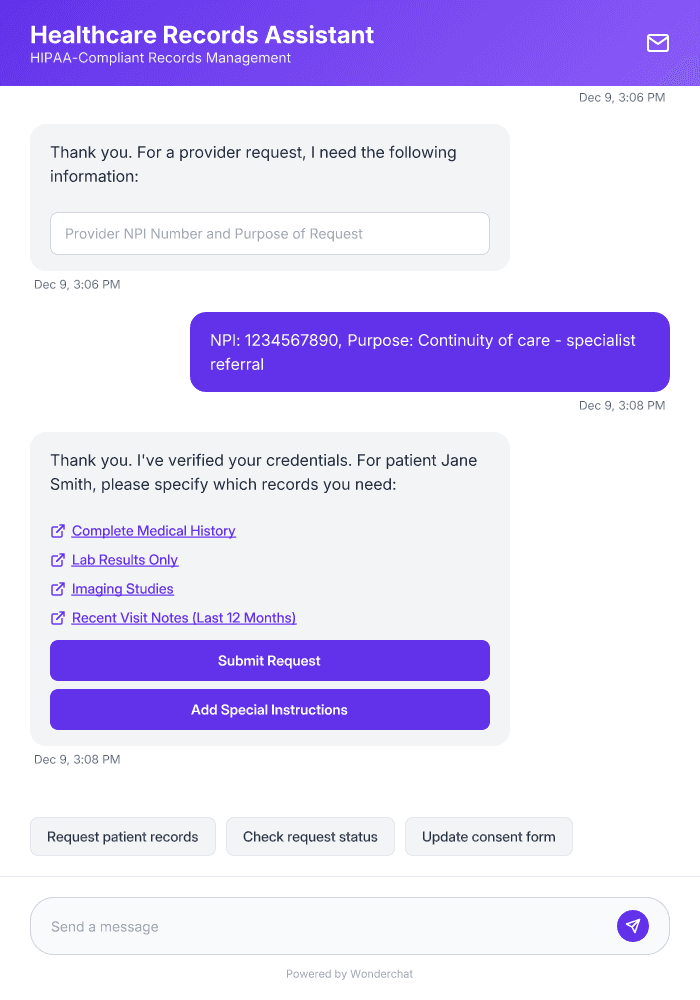Click the purple NPI message bubble

coord(429,352)
